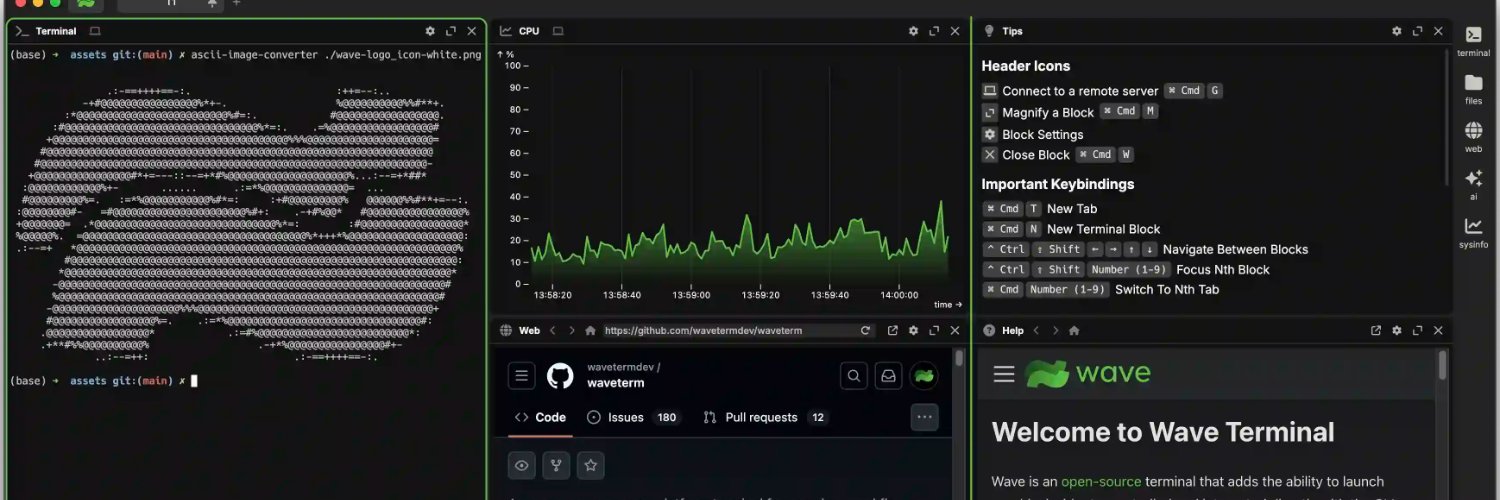The image size is (1500, 500).
Task: Magnify the Terminal block
Action: (x=451, y=31)
